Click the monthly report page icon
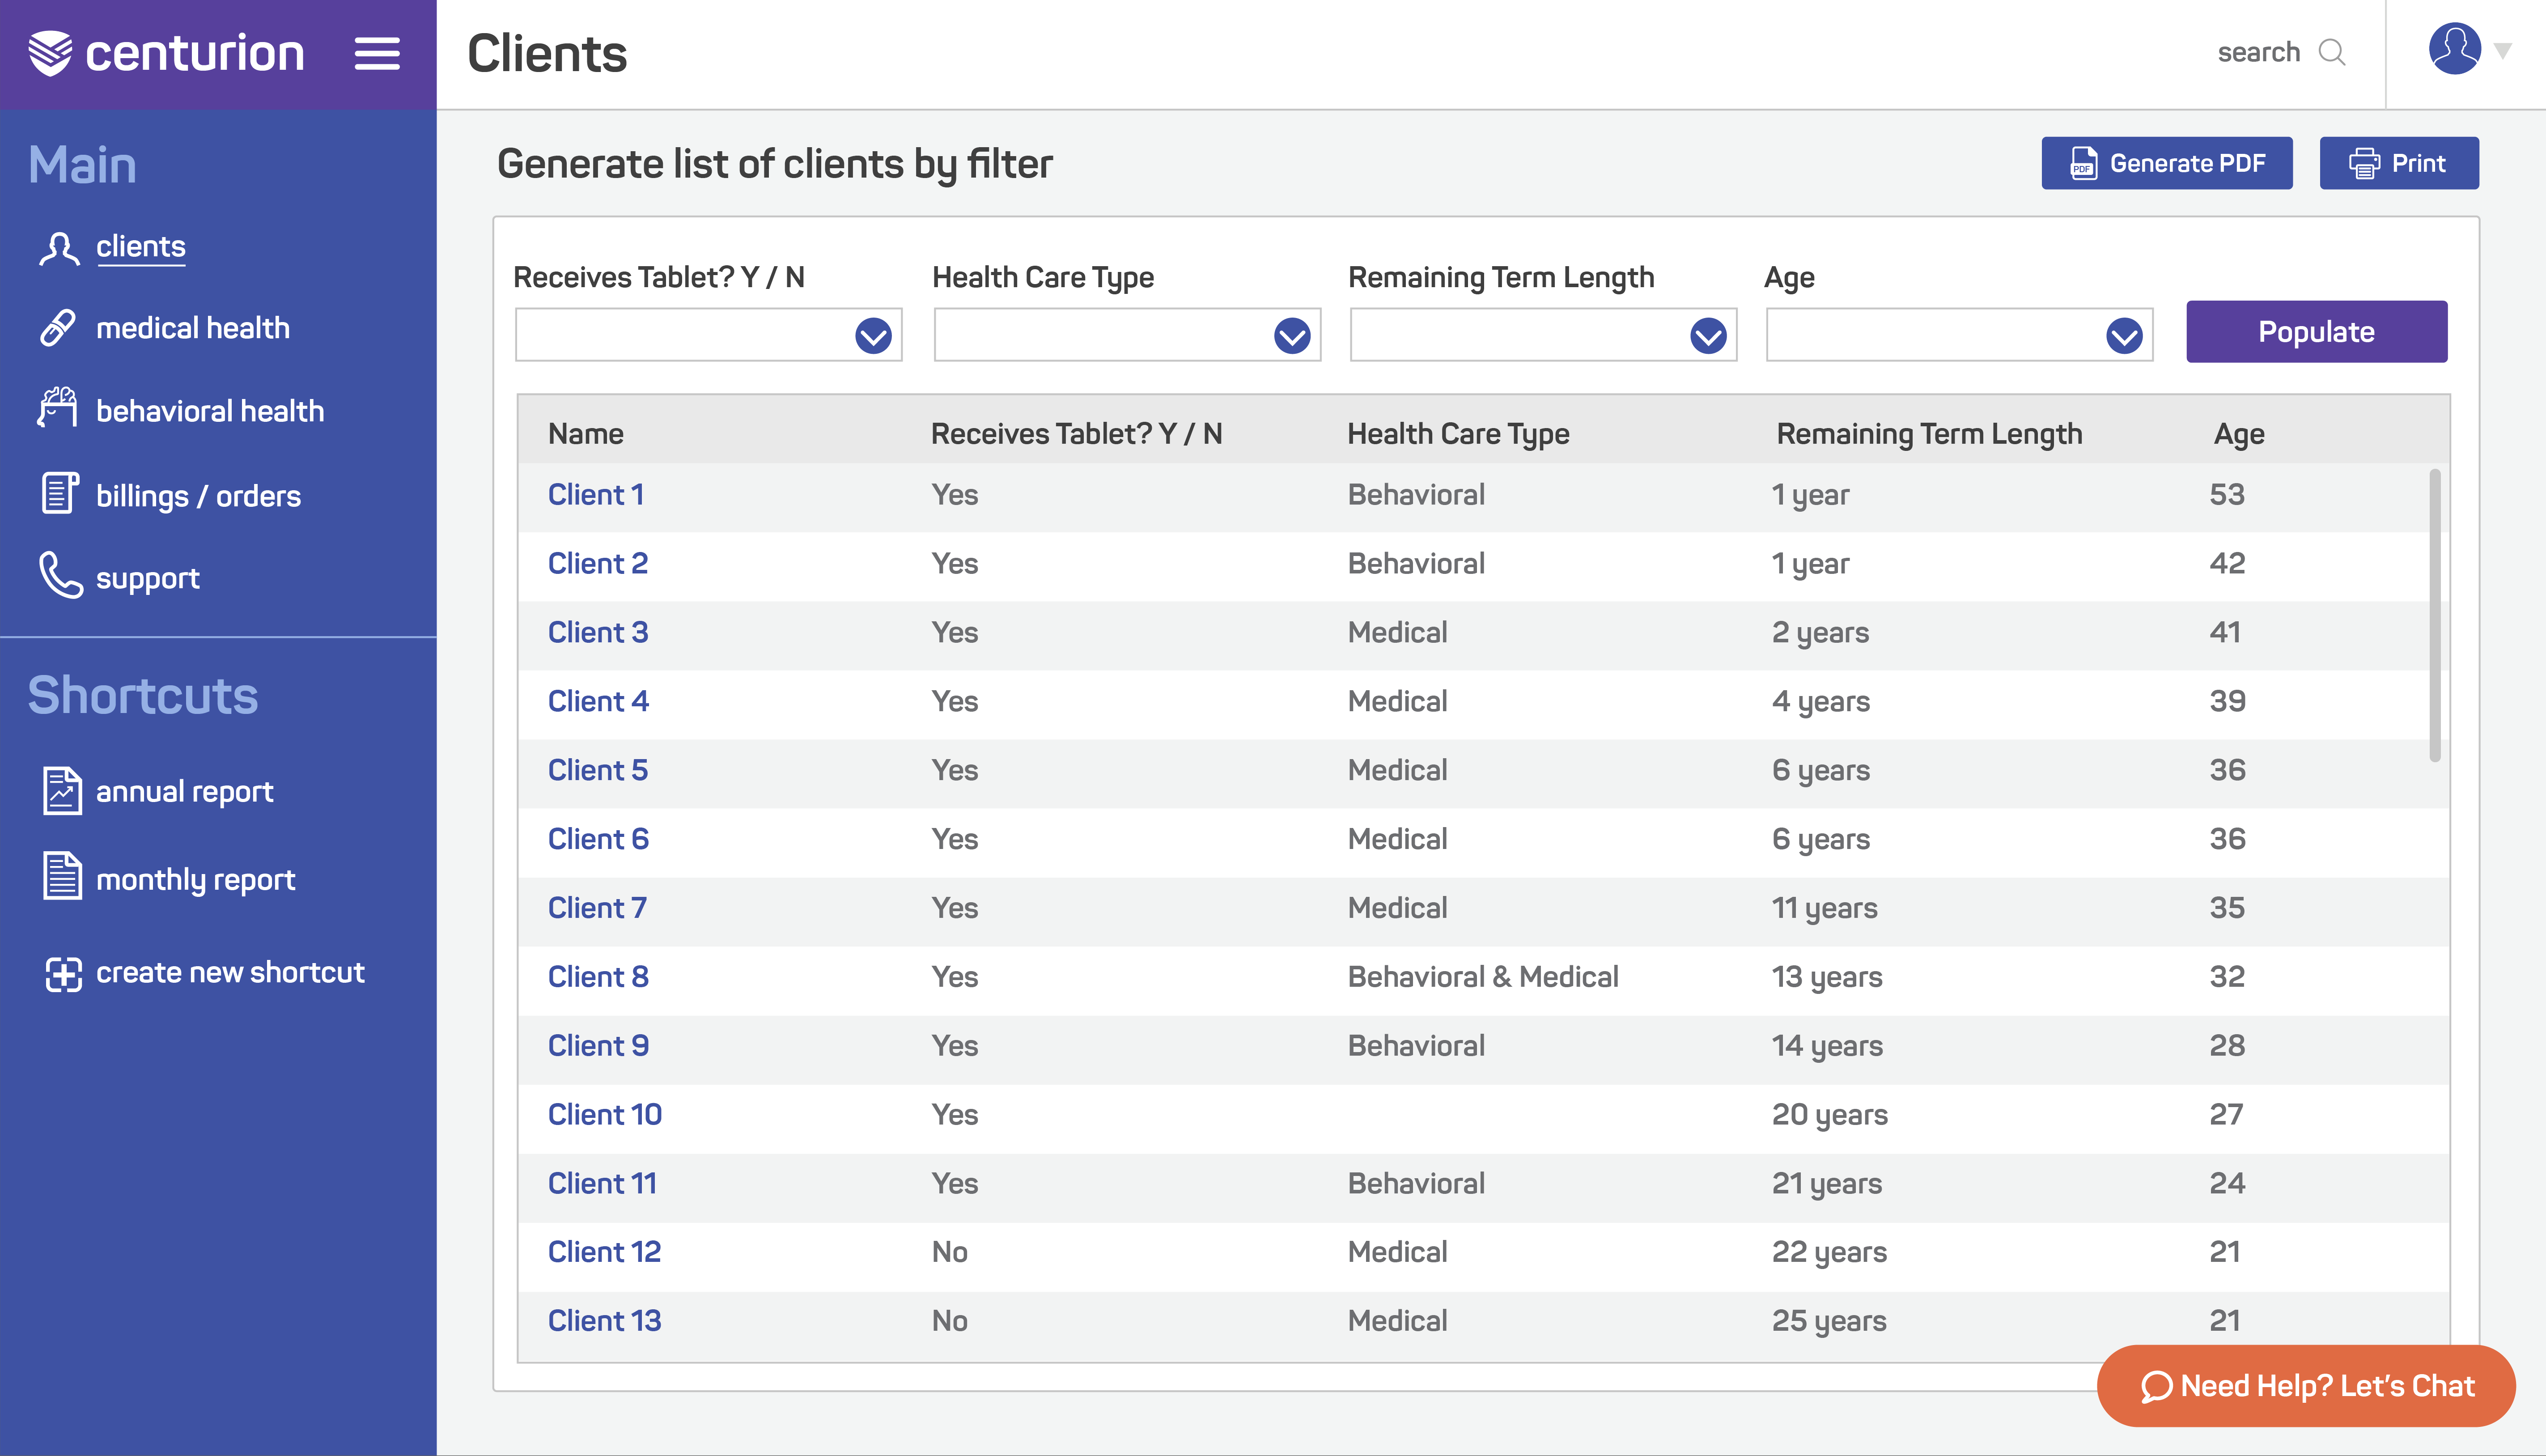 point(62,876)
